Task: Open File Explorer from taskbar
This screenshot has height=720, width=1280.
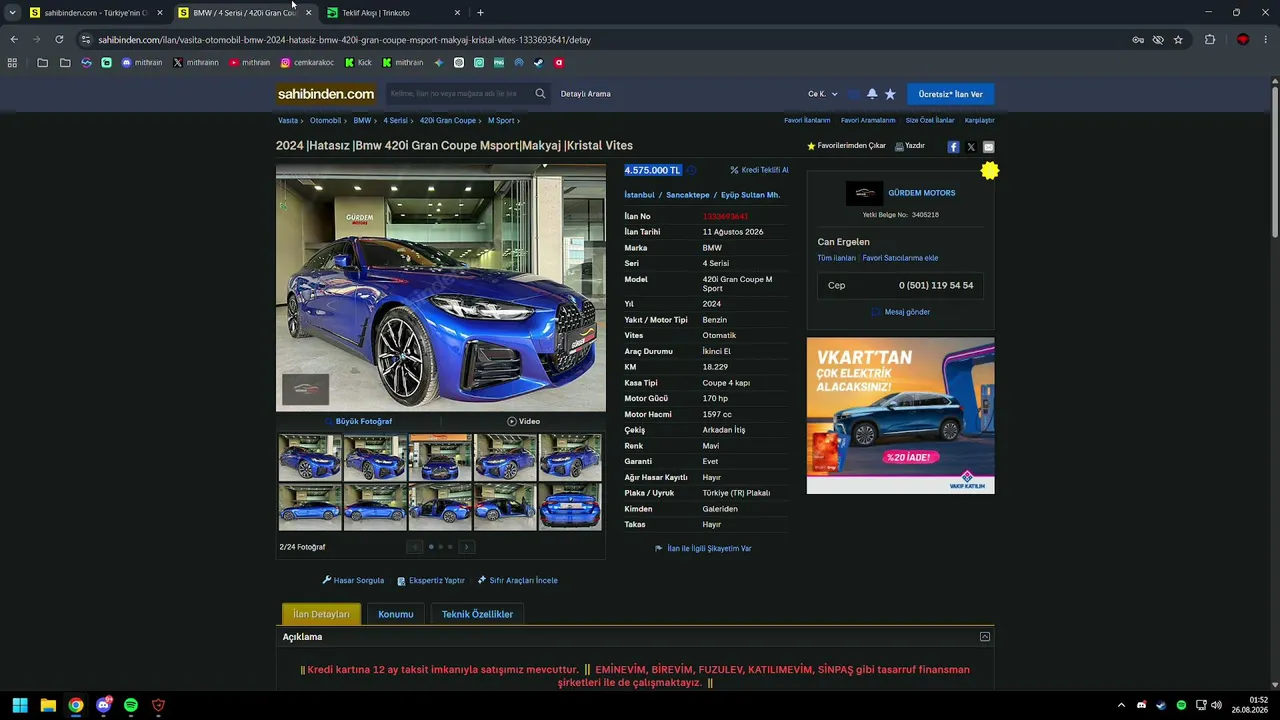Action: pyautogui.click(x=48, y=705)
